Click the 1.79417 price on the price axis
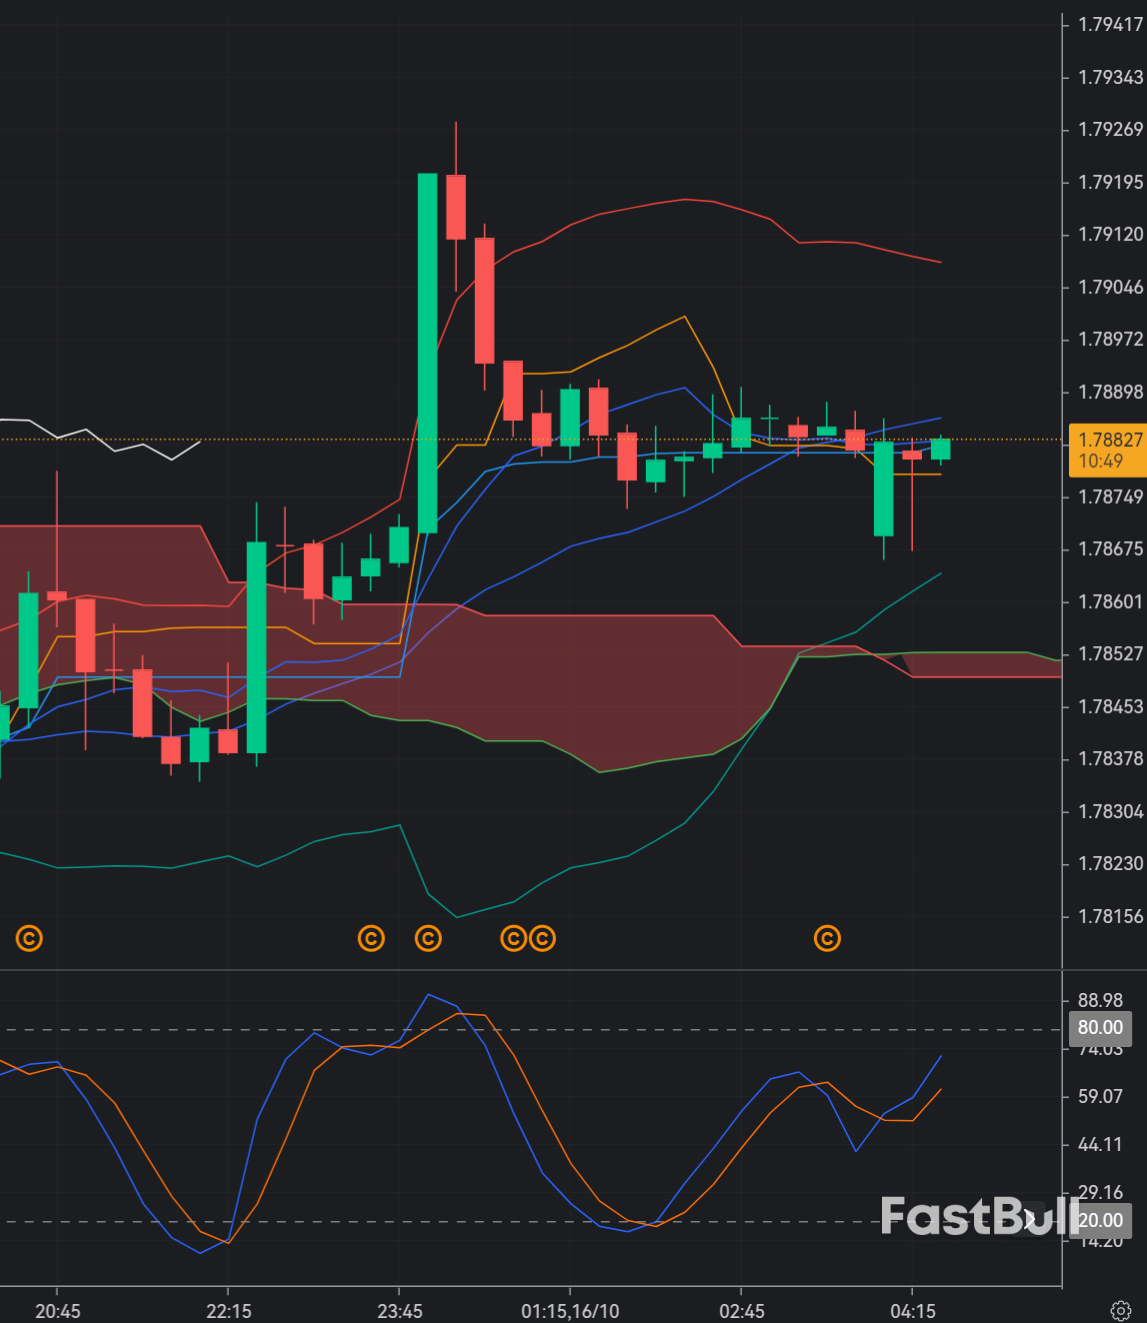 click(x=1110, y=25)
